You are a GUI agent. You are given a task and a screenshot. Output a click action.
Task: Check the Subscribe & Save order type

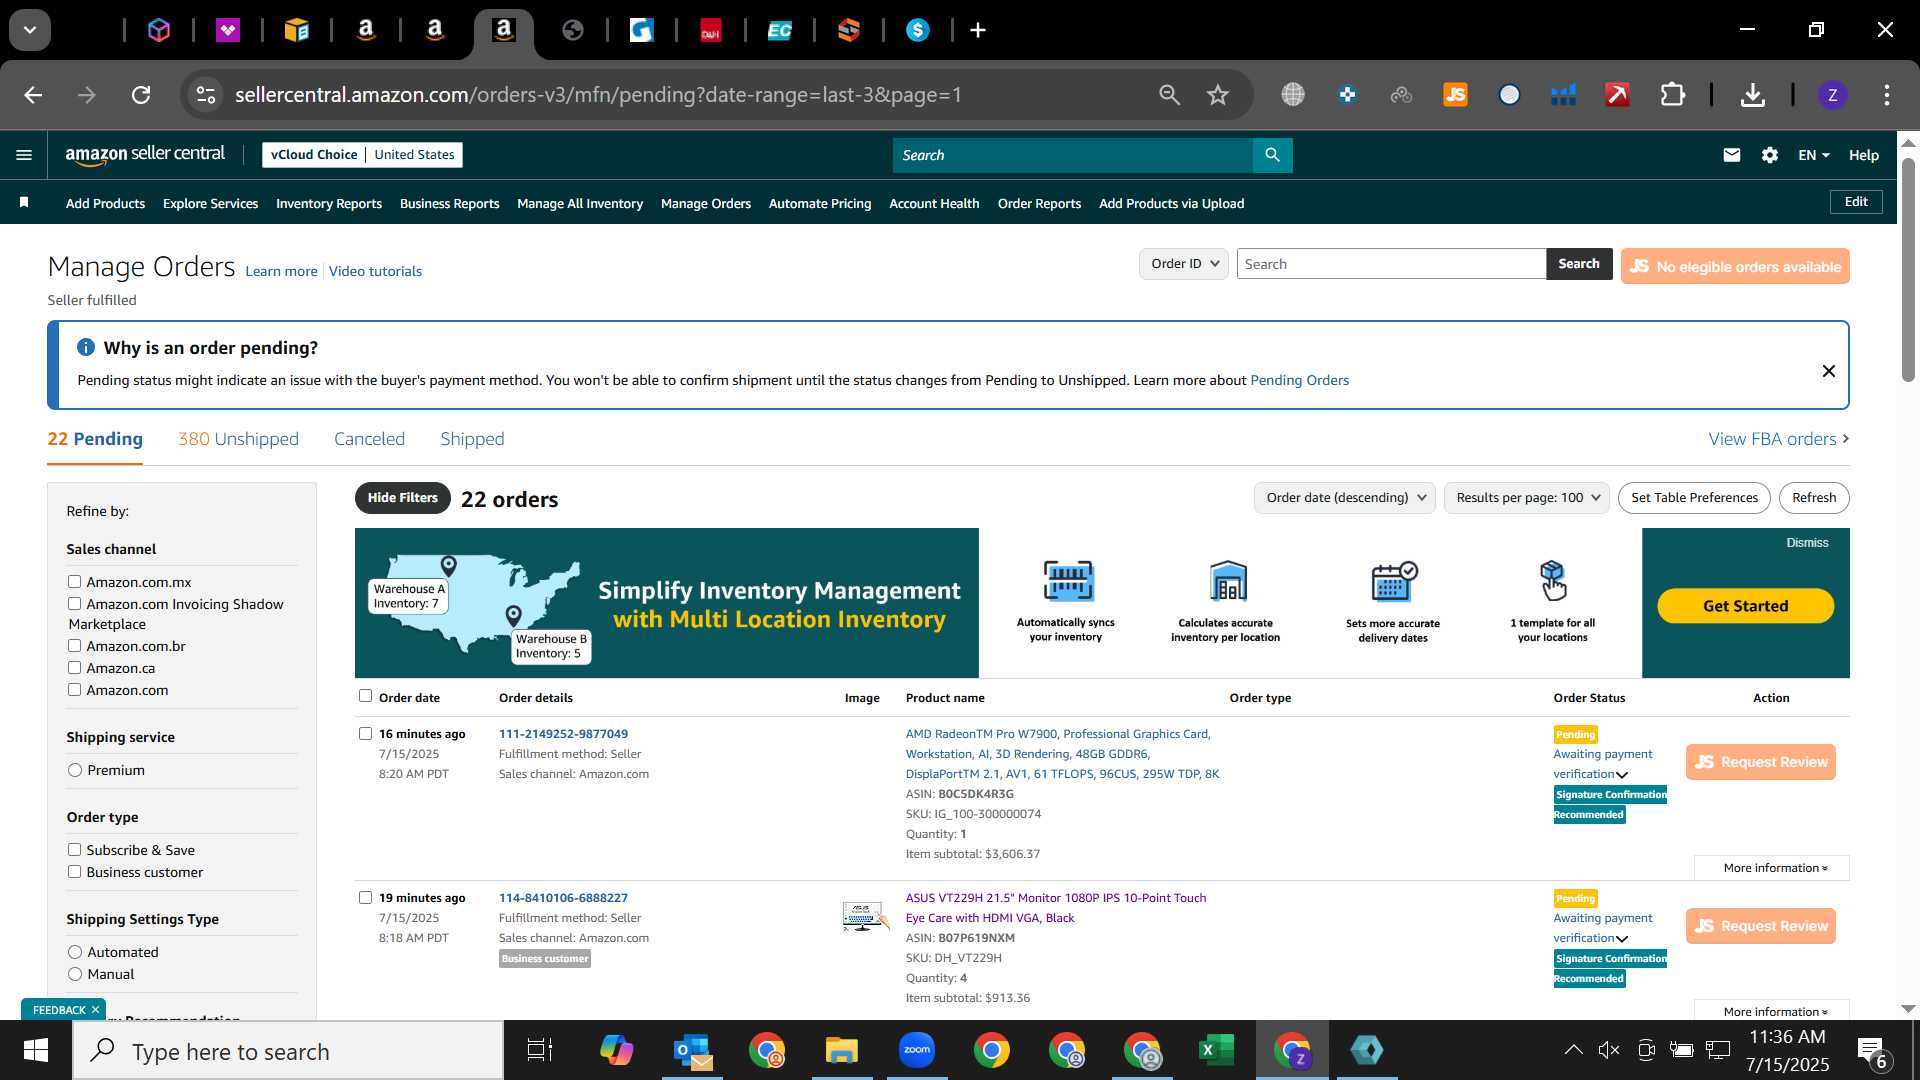tap(74, 849)
